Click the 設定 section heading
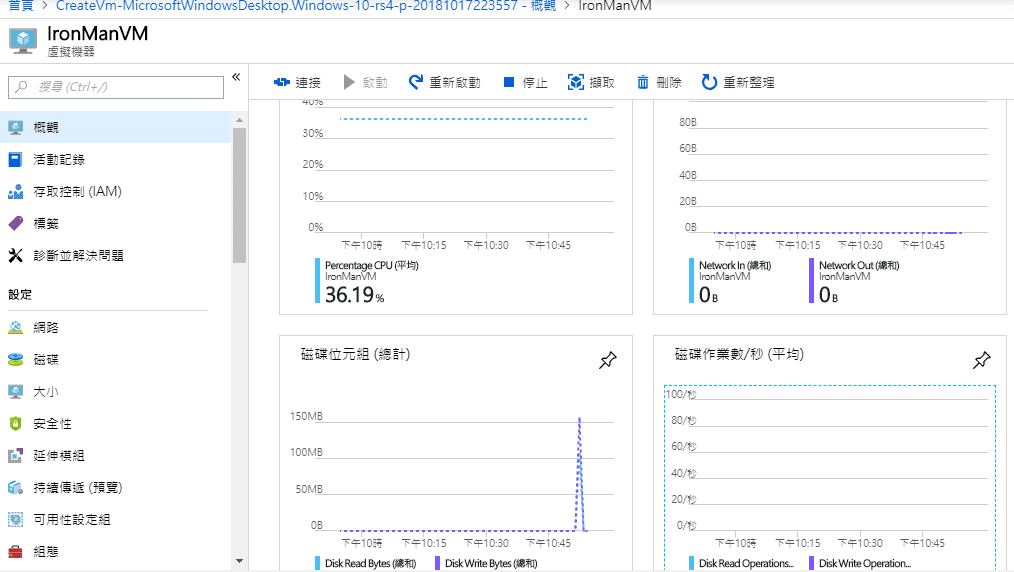Screen dimensions: 1014x572 (x=20, y=295)
